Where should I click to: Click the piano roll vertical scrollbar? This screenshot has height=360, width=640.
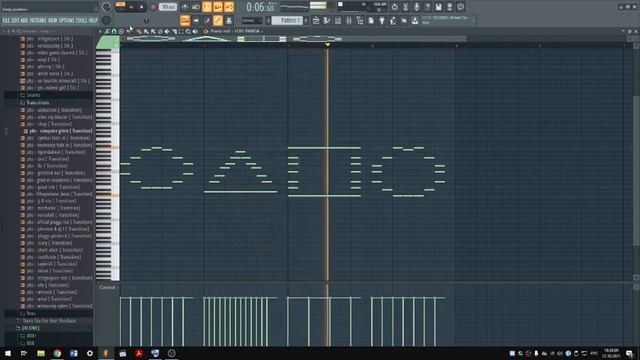636,171
